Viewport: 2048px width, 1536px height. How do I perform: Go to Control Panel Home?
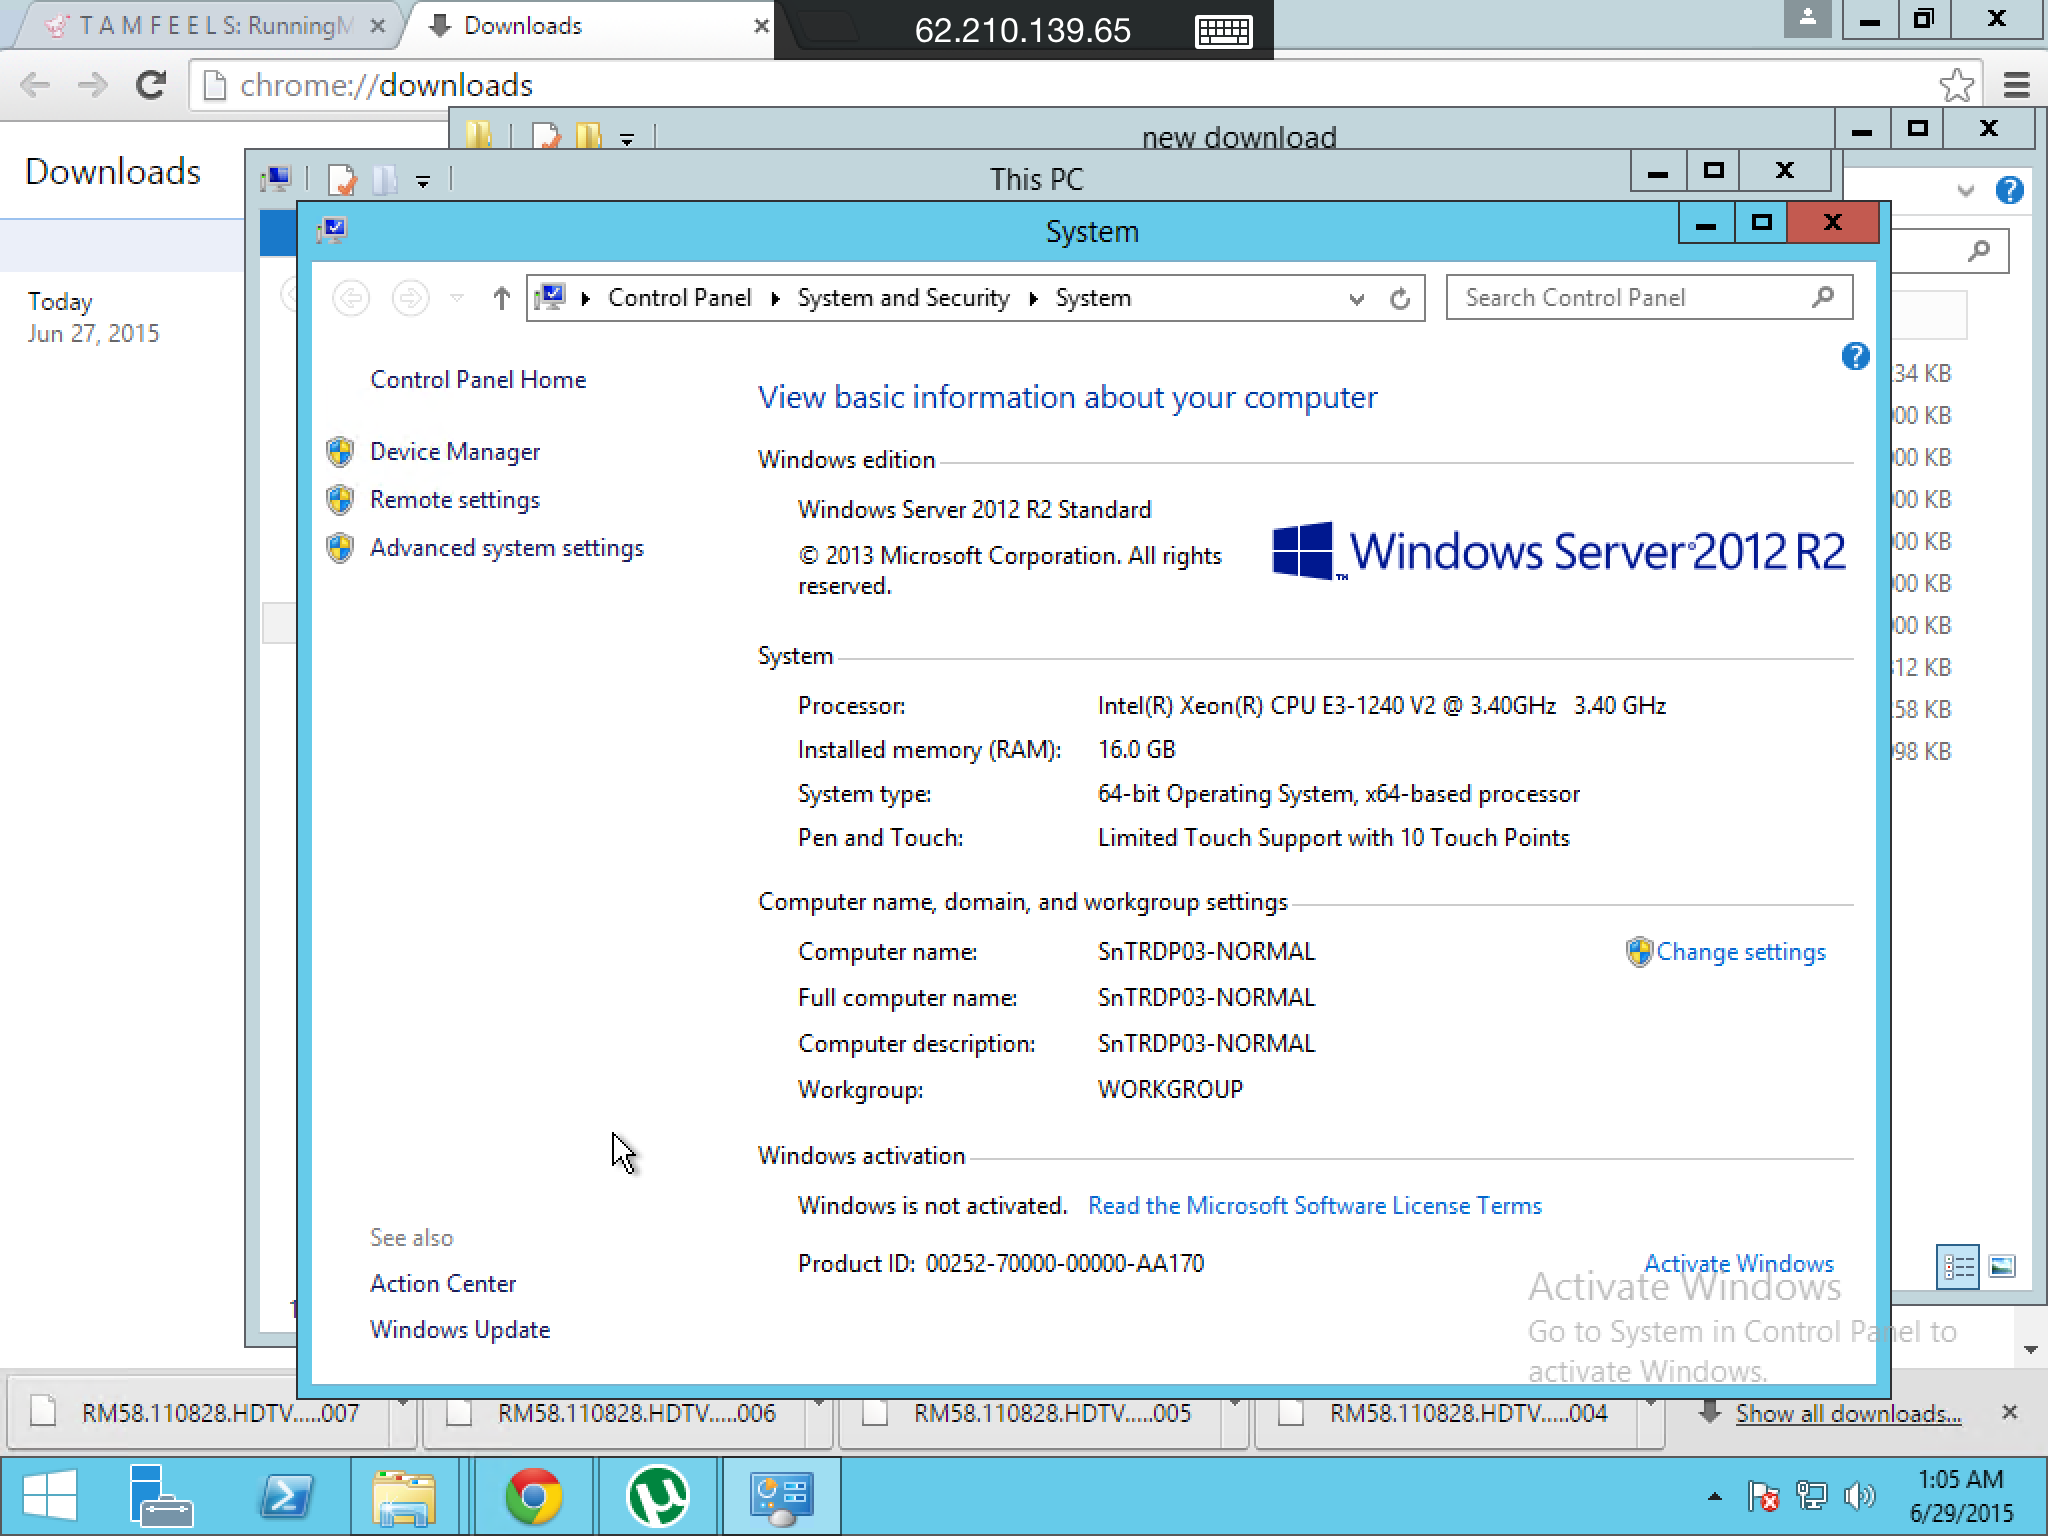(x=478, y=380)
